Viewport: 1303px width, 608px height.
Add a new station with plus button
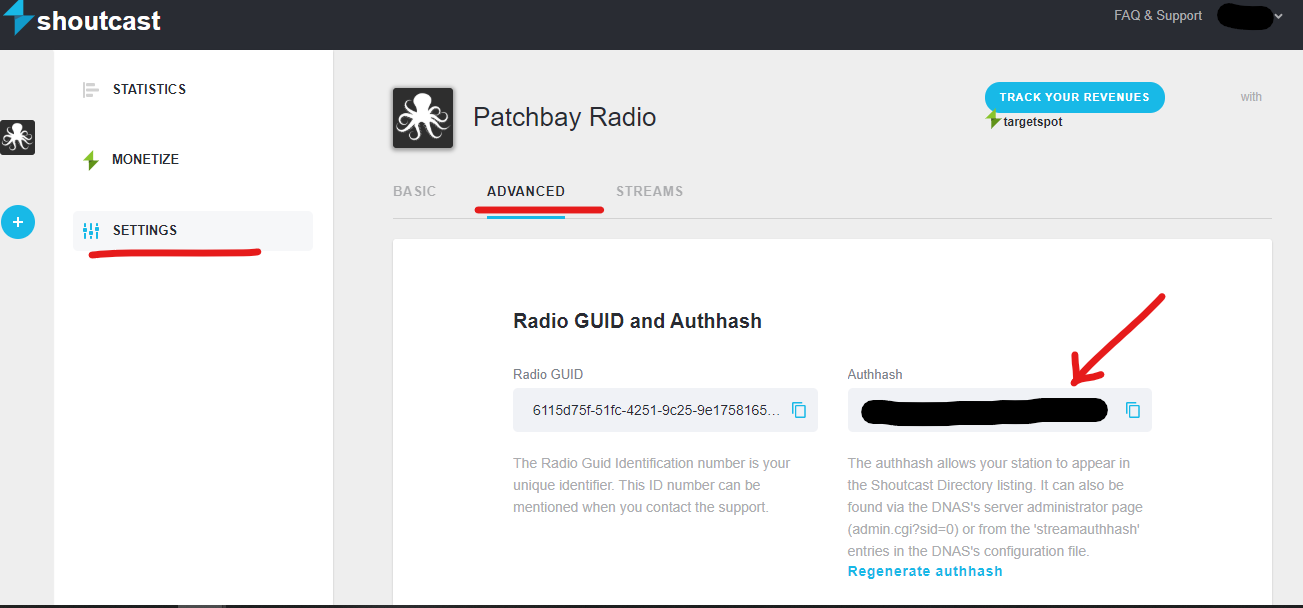coord(18,222)
